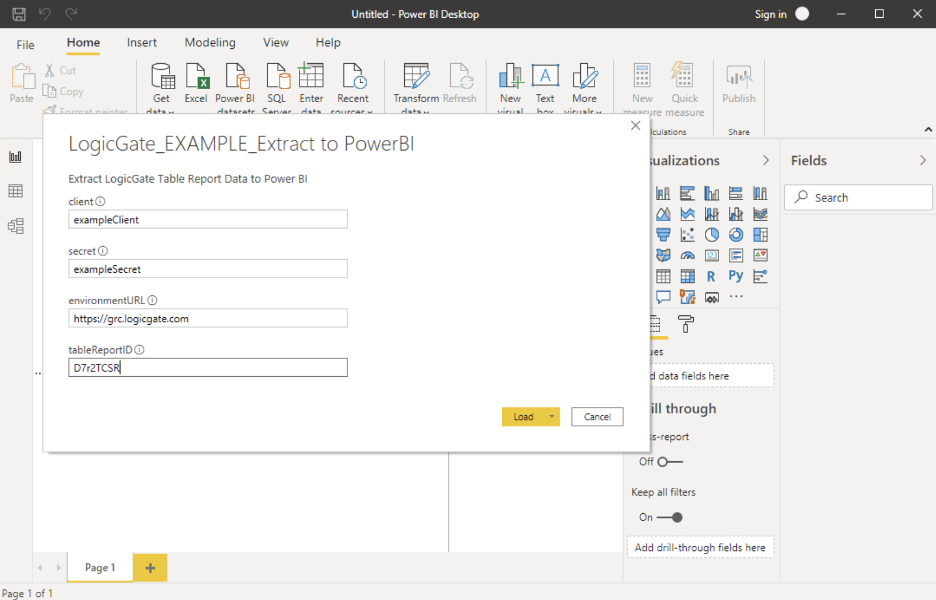
Task: Add a Matrix visual to the report
Action: 687,275
